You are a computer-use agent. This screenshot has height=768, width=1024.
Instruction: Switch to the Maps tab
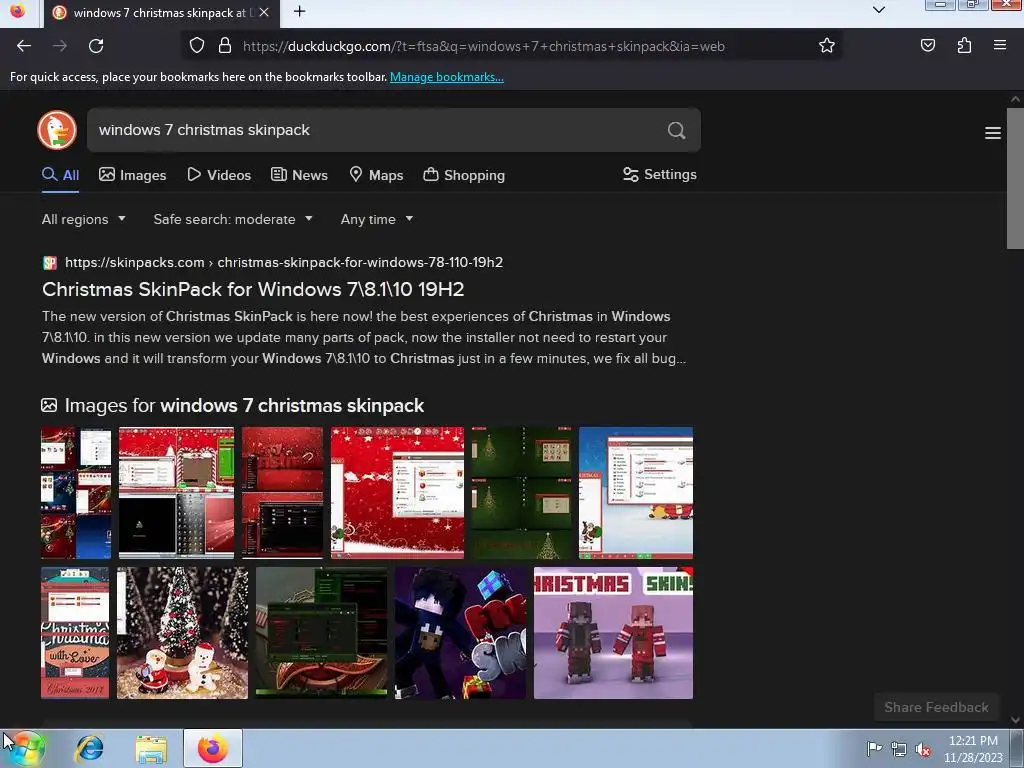coord(376,175)
